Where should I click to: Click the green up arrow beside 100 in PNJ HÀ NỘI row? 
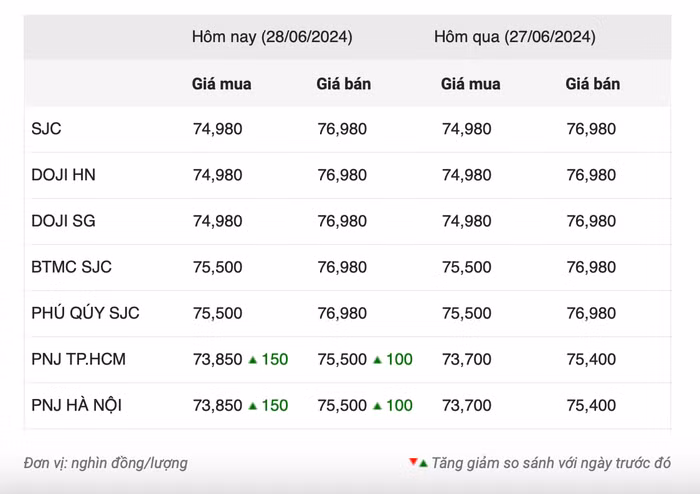(x=377, y=405)
